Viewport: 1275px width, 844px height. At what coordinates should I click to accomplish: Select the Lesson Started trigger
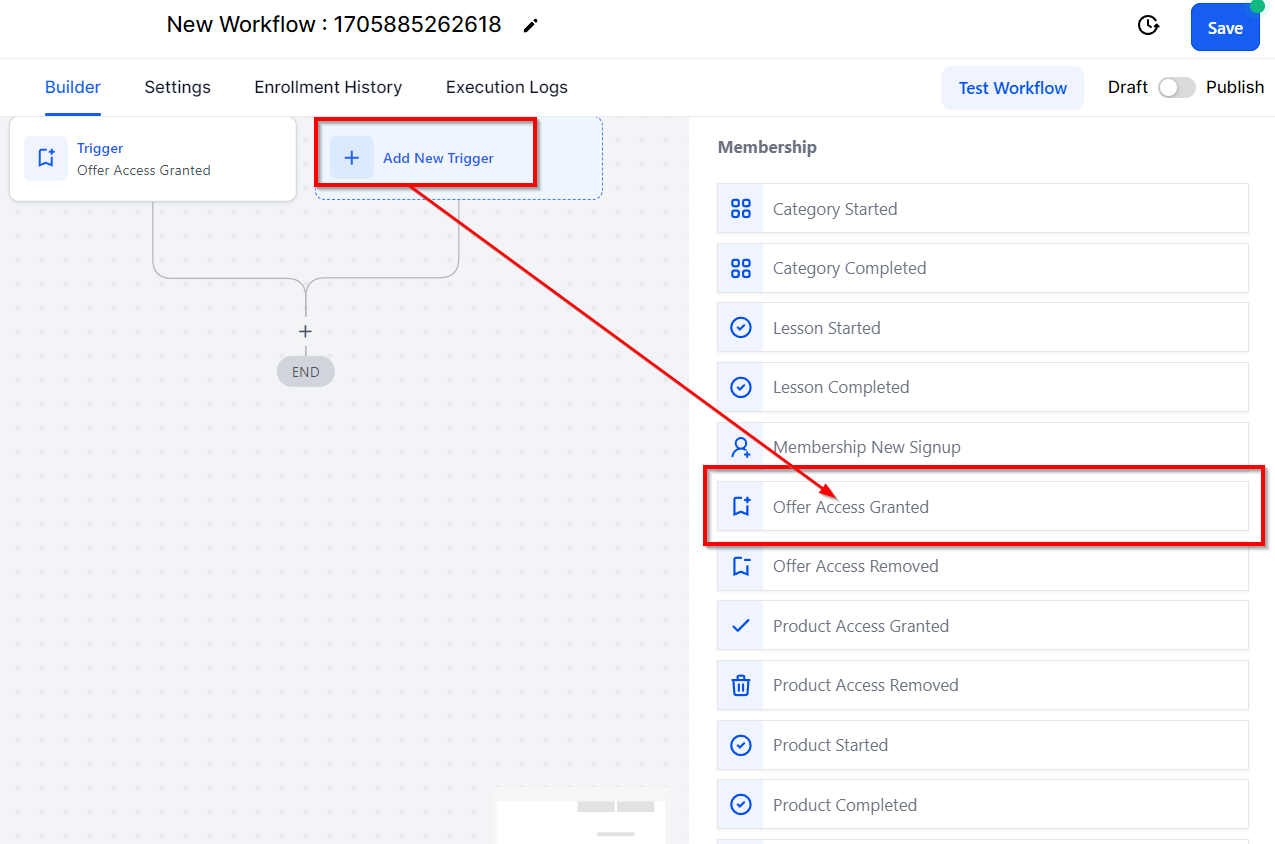[x=983, y=328]
